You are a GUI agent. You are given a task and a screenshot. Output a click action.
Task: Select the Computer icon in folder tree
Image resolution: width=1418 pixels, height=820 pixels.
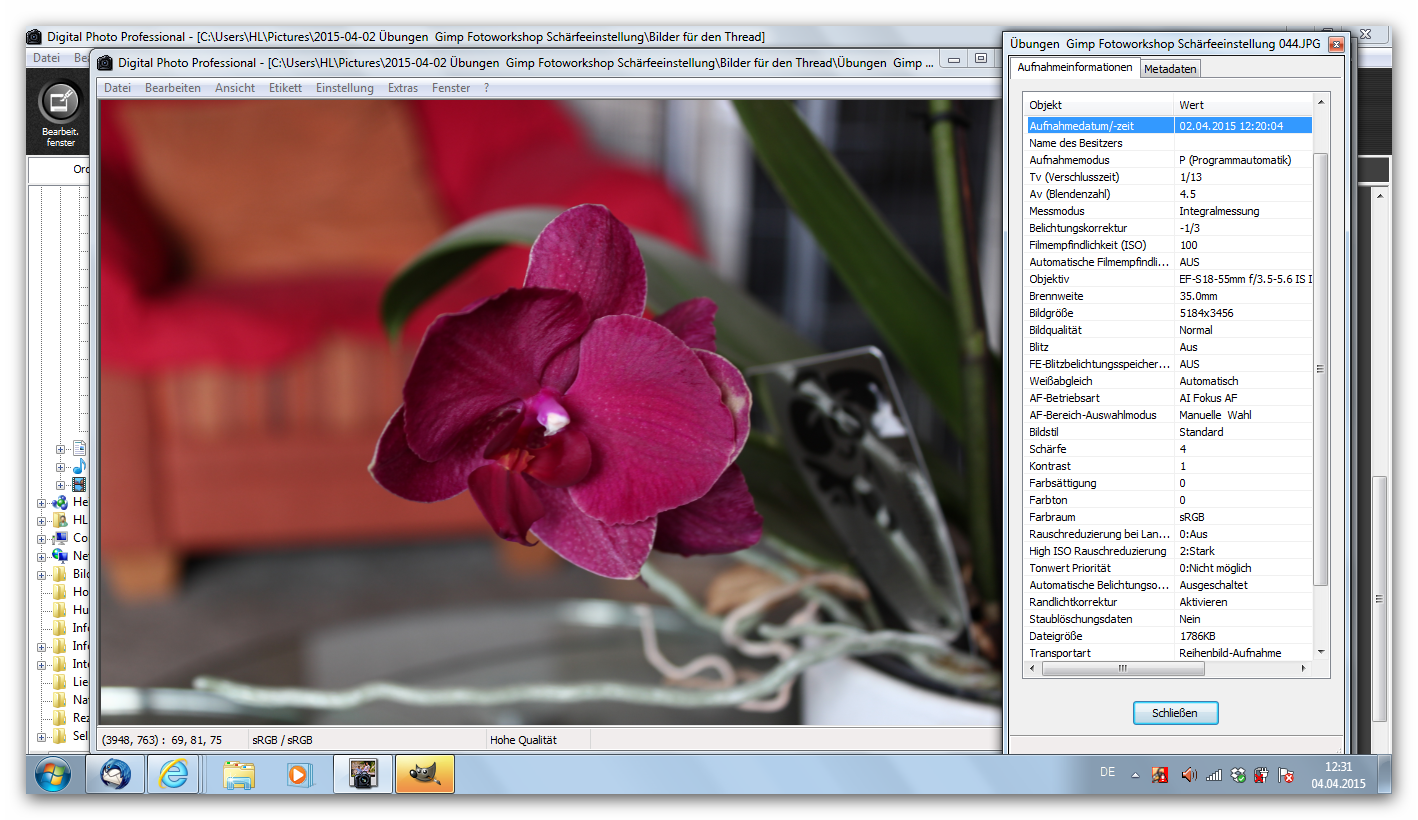point(60,538)
